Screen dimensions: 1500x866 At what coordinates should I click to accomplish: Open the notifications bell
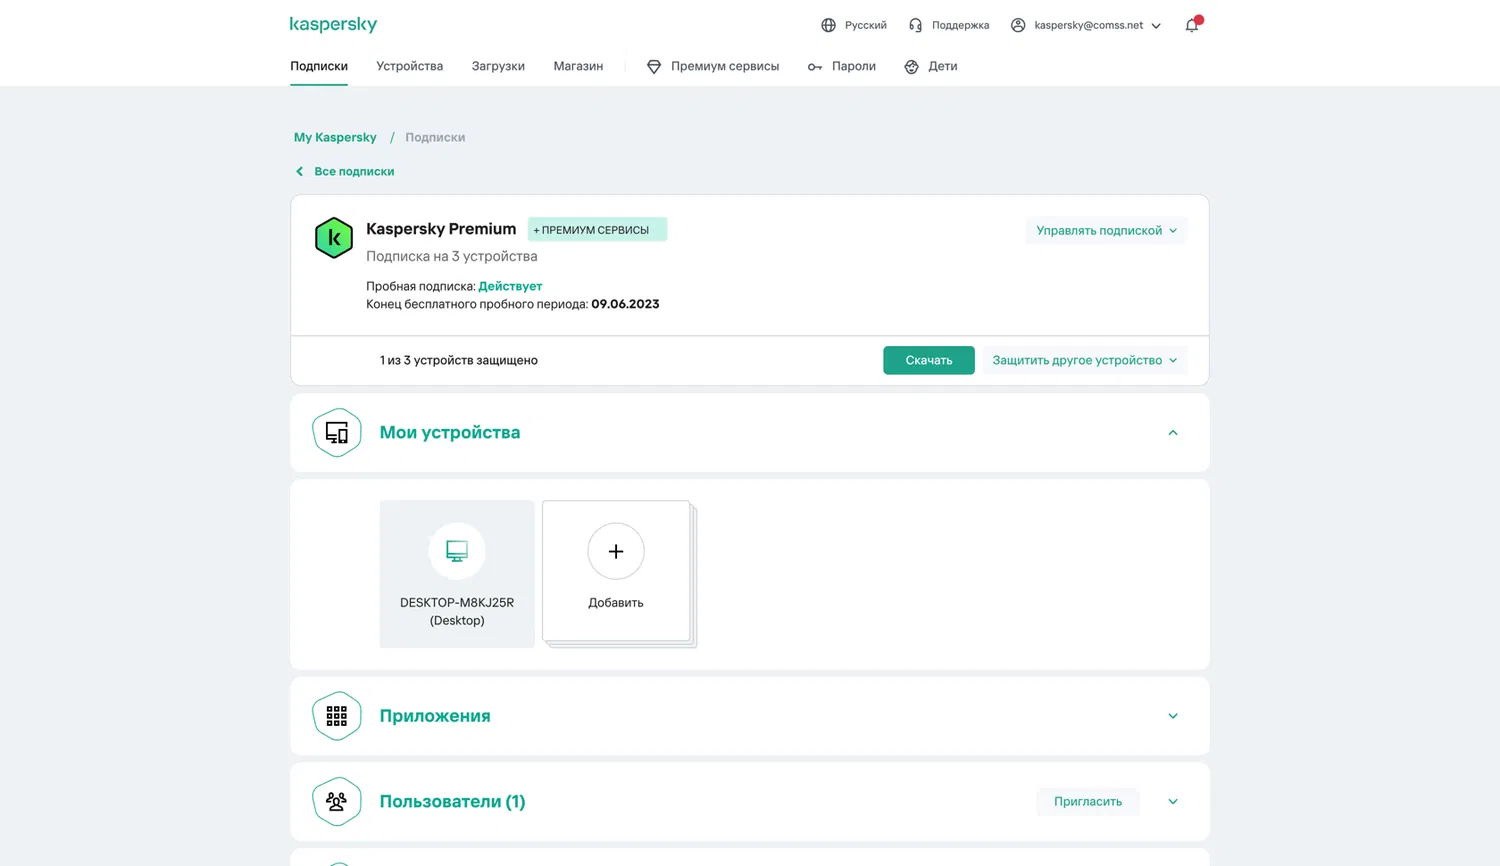coord(1192,25)
